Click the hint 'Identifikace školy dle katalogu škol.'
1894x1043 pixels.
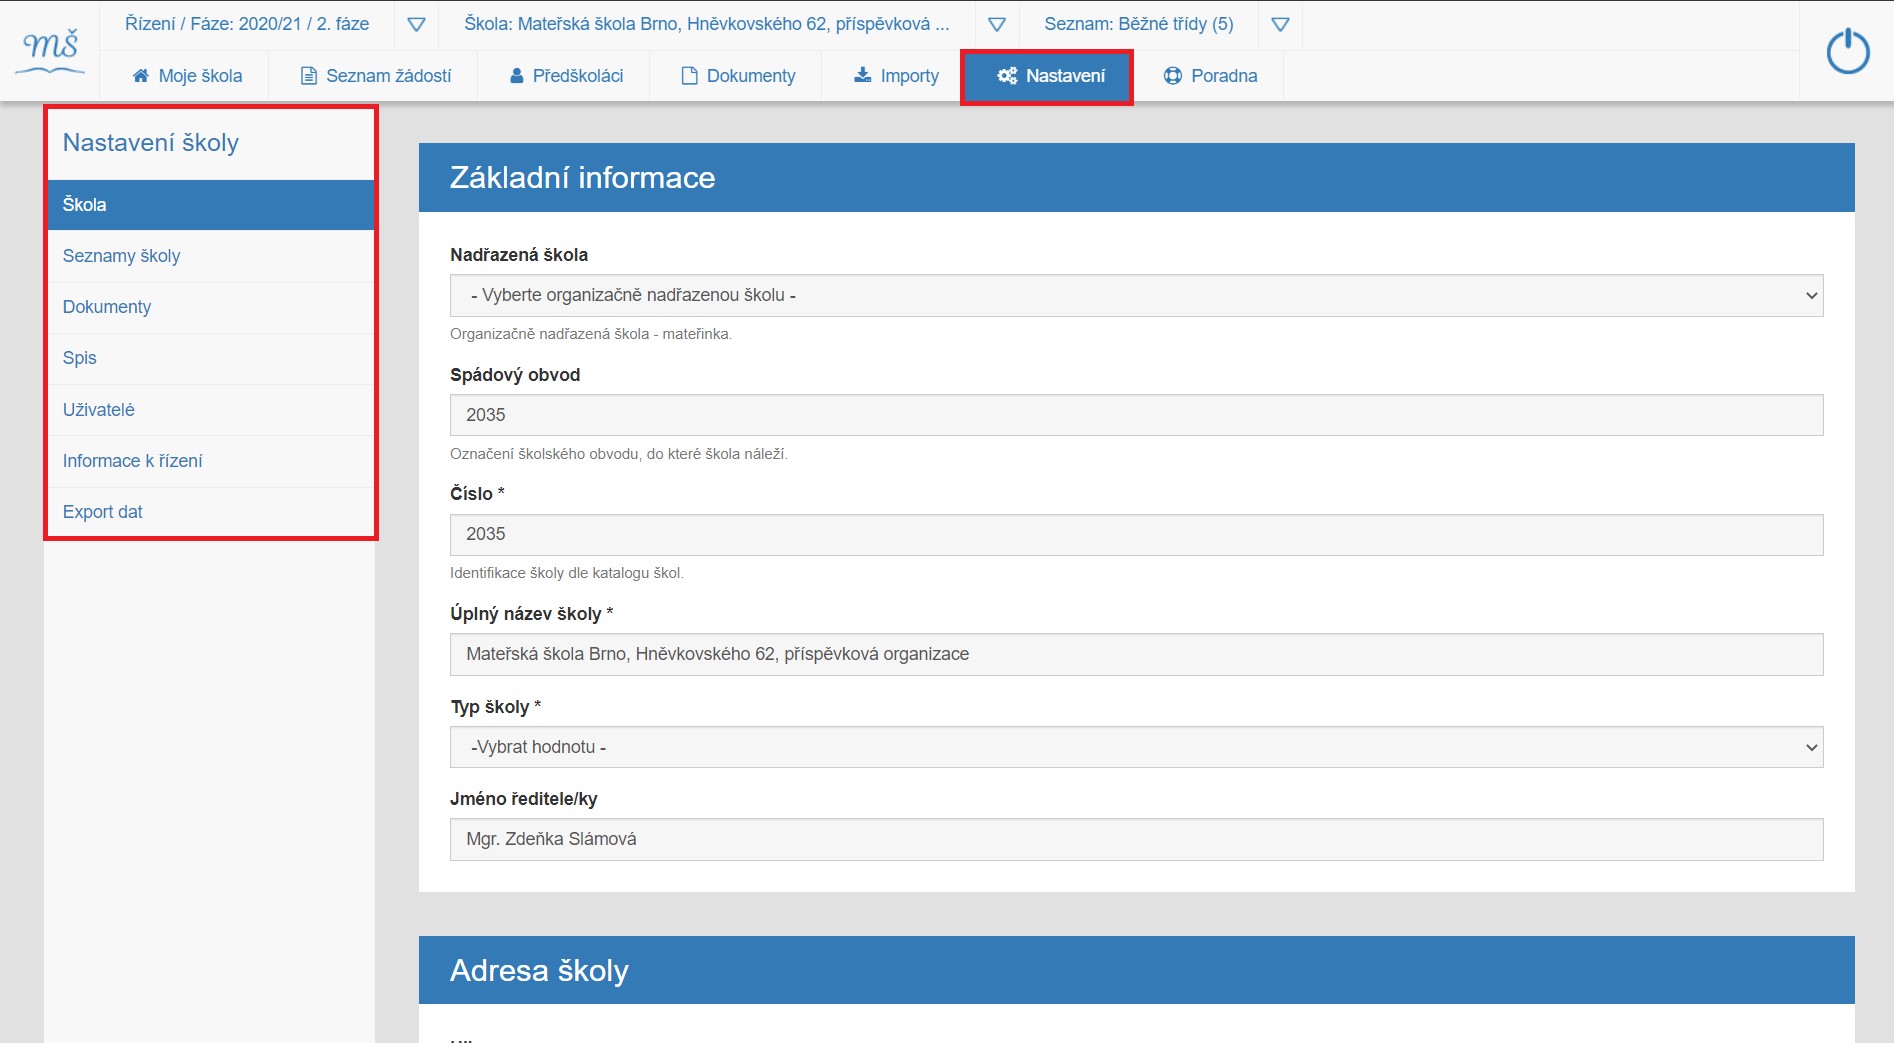[x=567, y=573]
